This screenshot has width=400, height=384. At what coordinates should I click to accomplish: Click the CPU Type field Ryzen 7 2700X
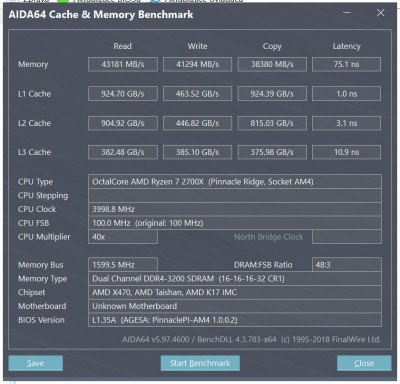tap(235, 182)
